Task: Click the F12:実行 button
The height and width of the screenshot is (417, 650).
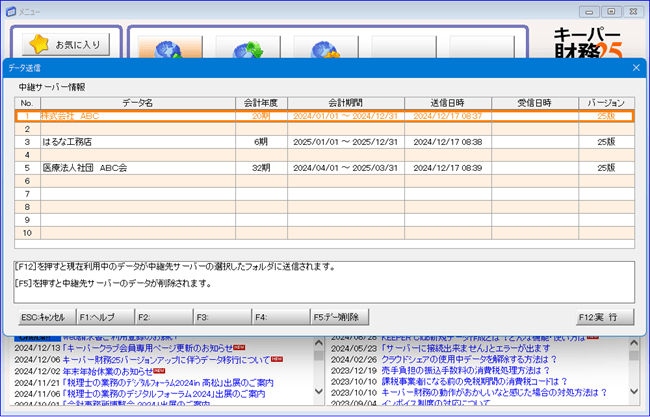Action: coord(605,317)
